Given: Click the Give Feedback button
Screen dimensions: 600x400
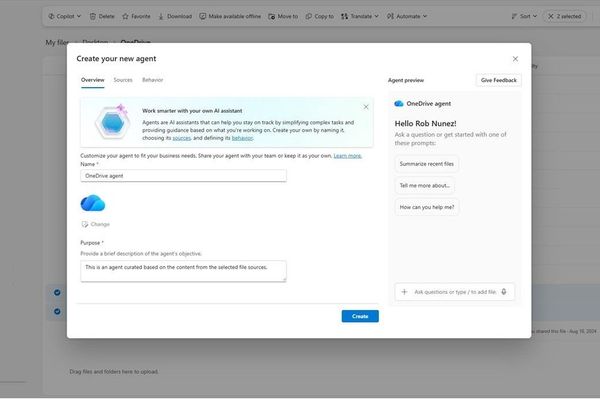Looking at the screenshot, I should 499,80.
